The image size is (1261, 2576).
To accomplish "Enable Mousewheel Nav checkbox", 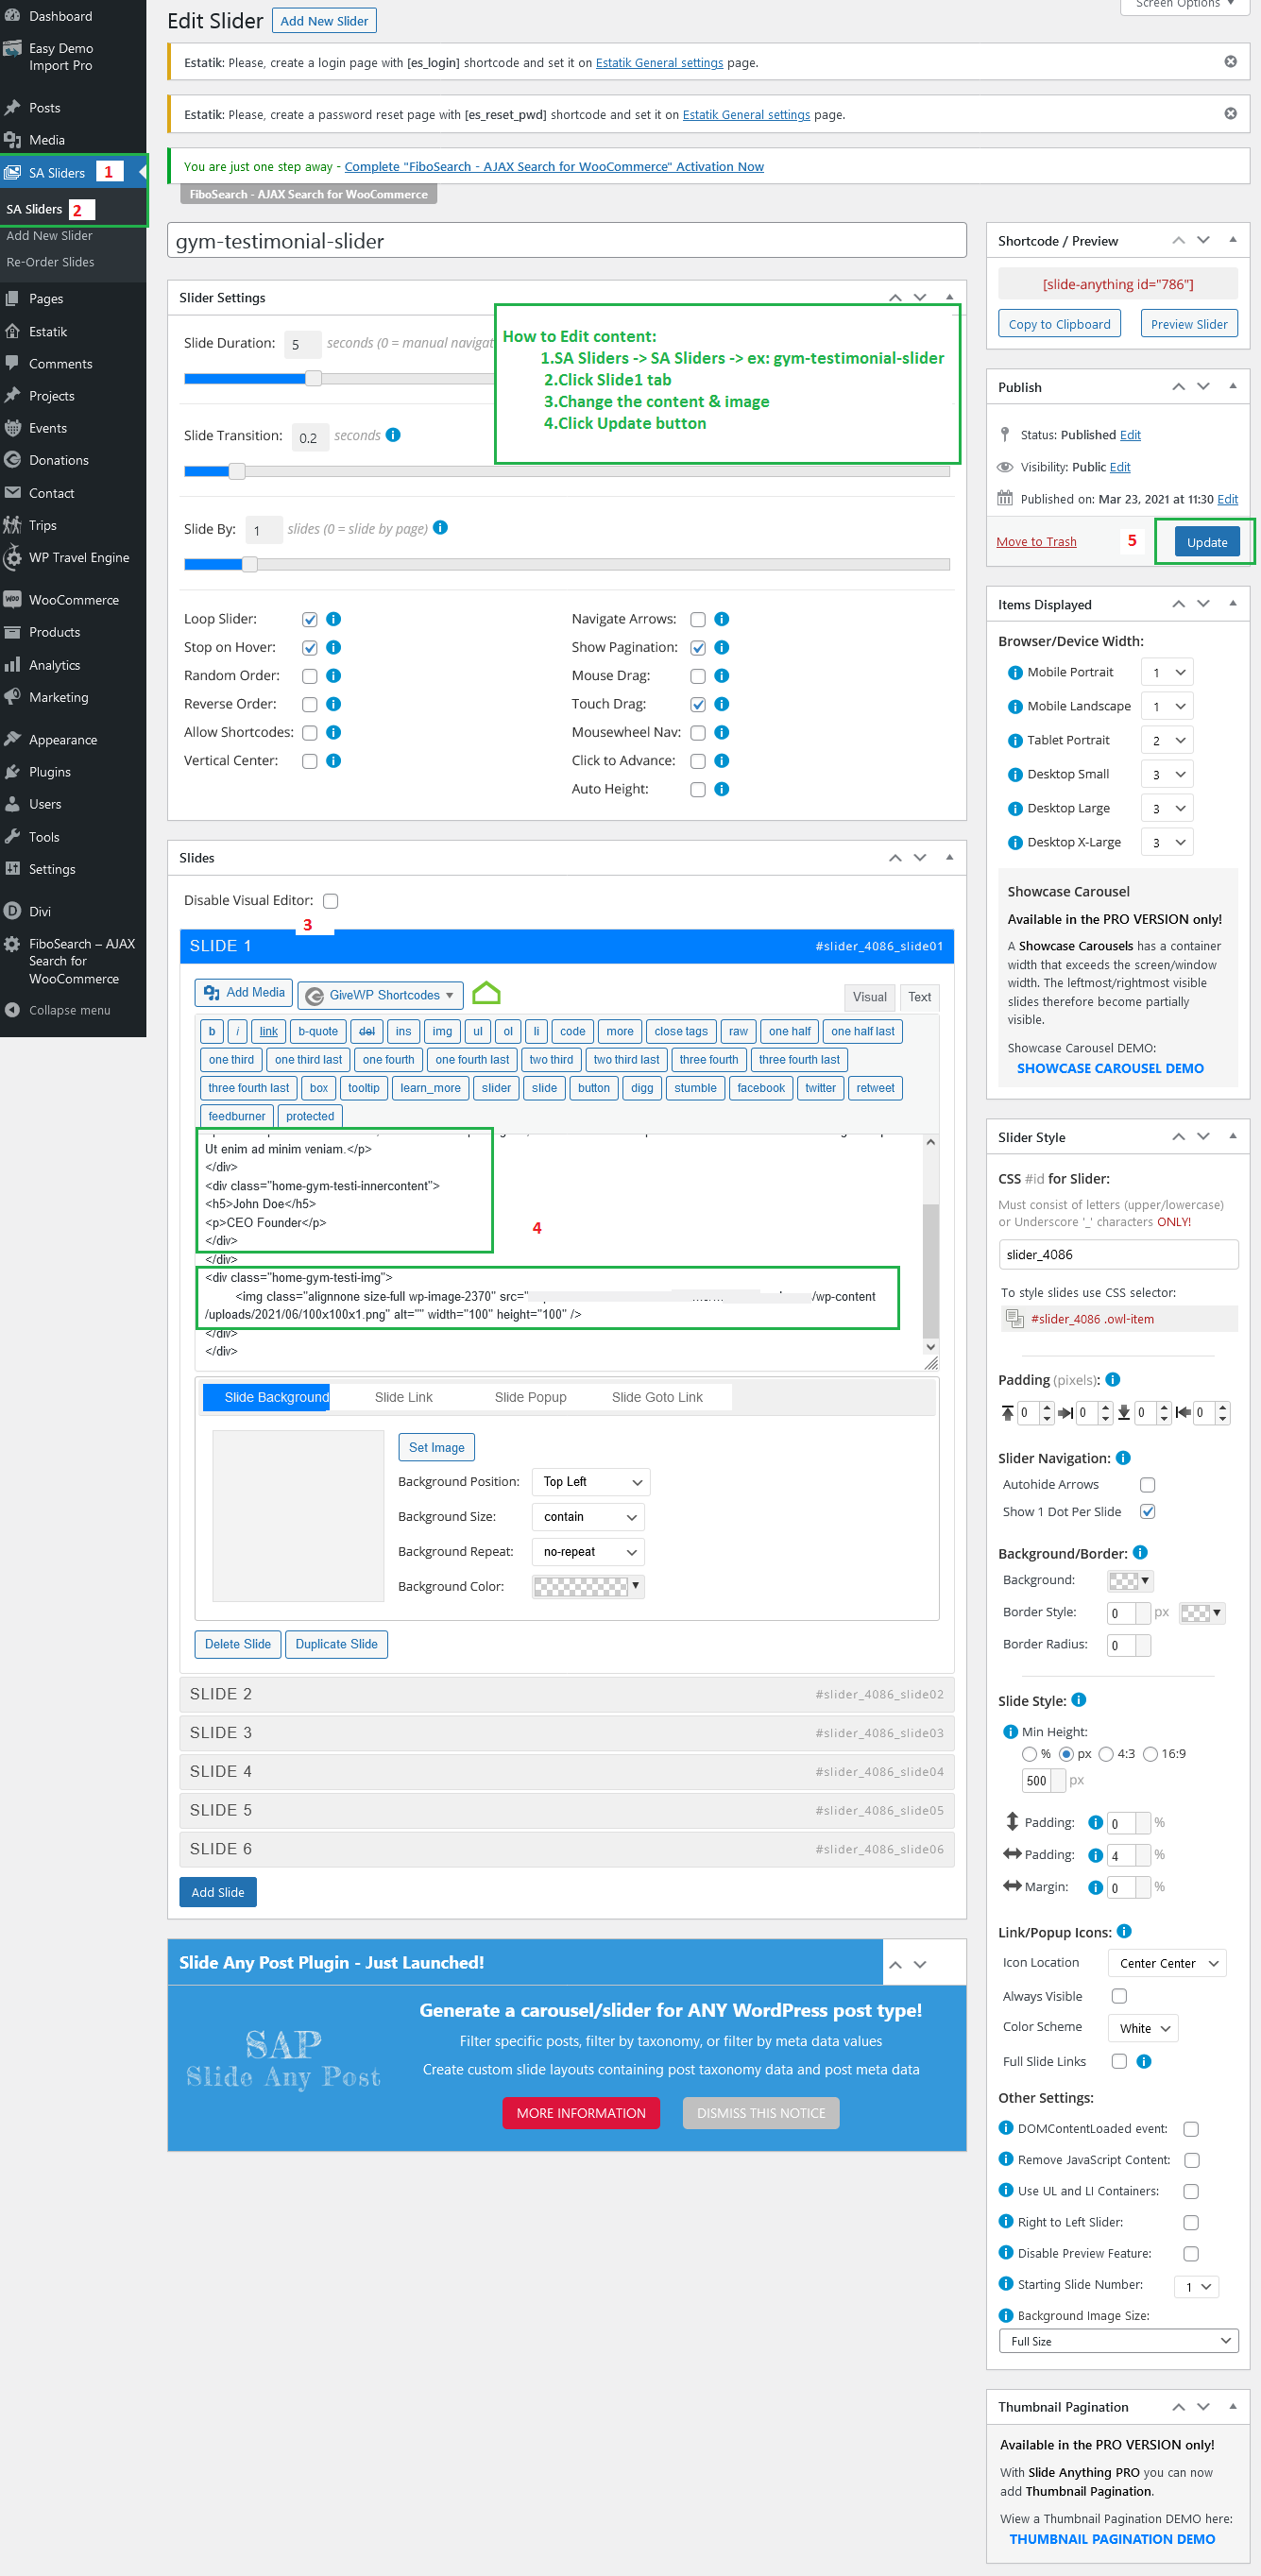I will 698,733.
